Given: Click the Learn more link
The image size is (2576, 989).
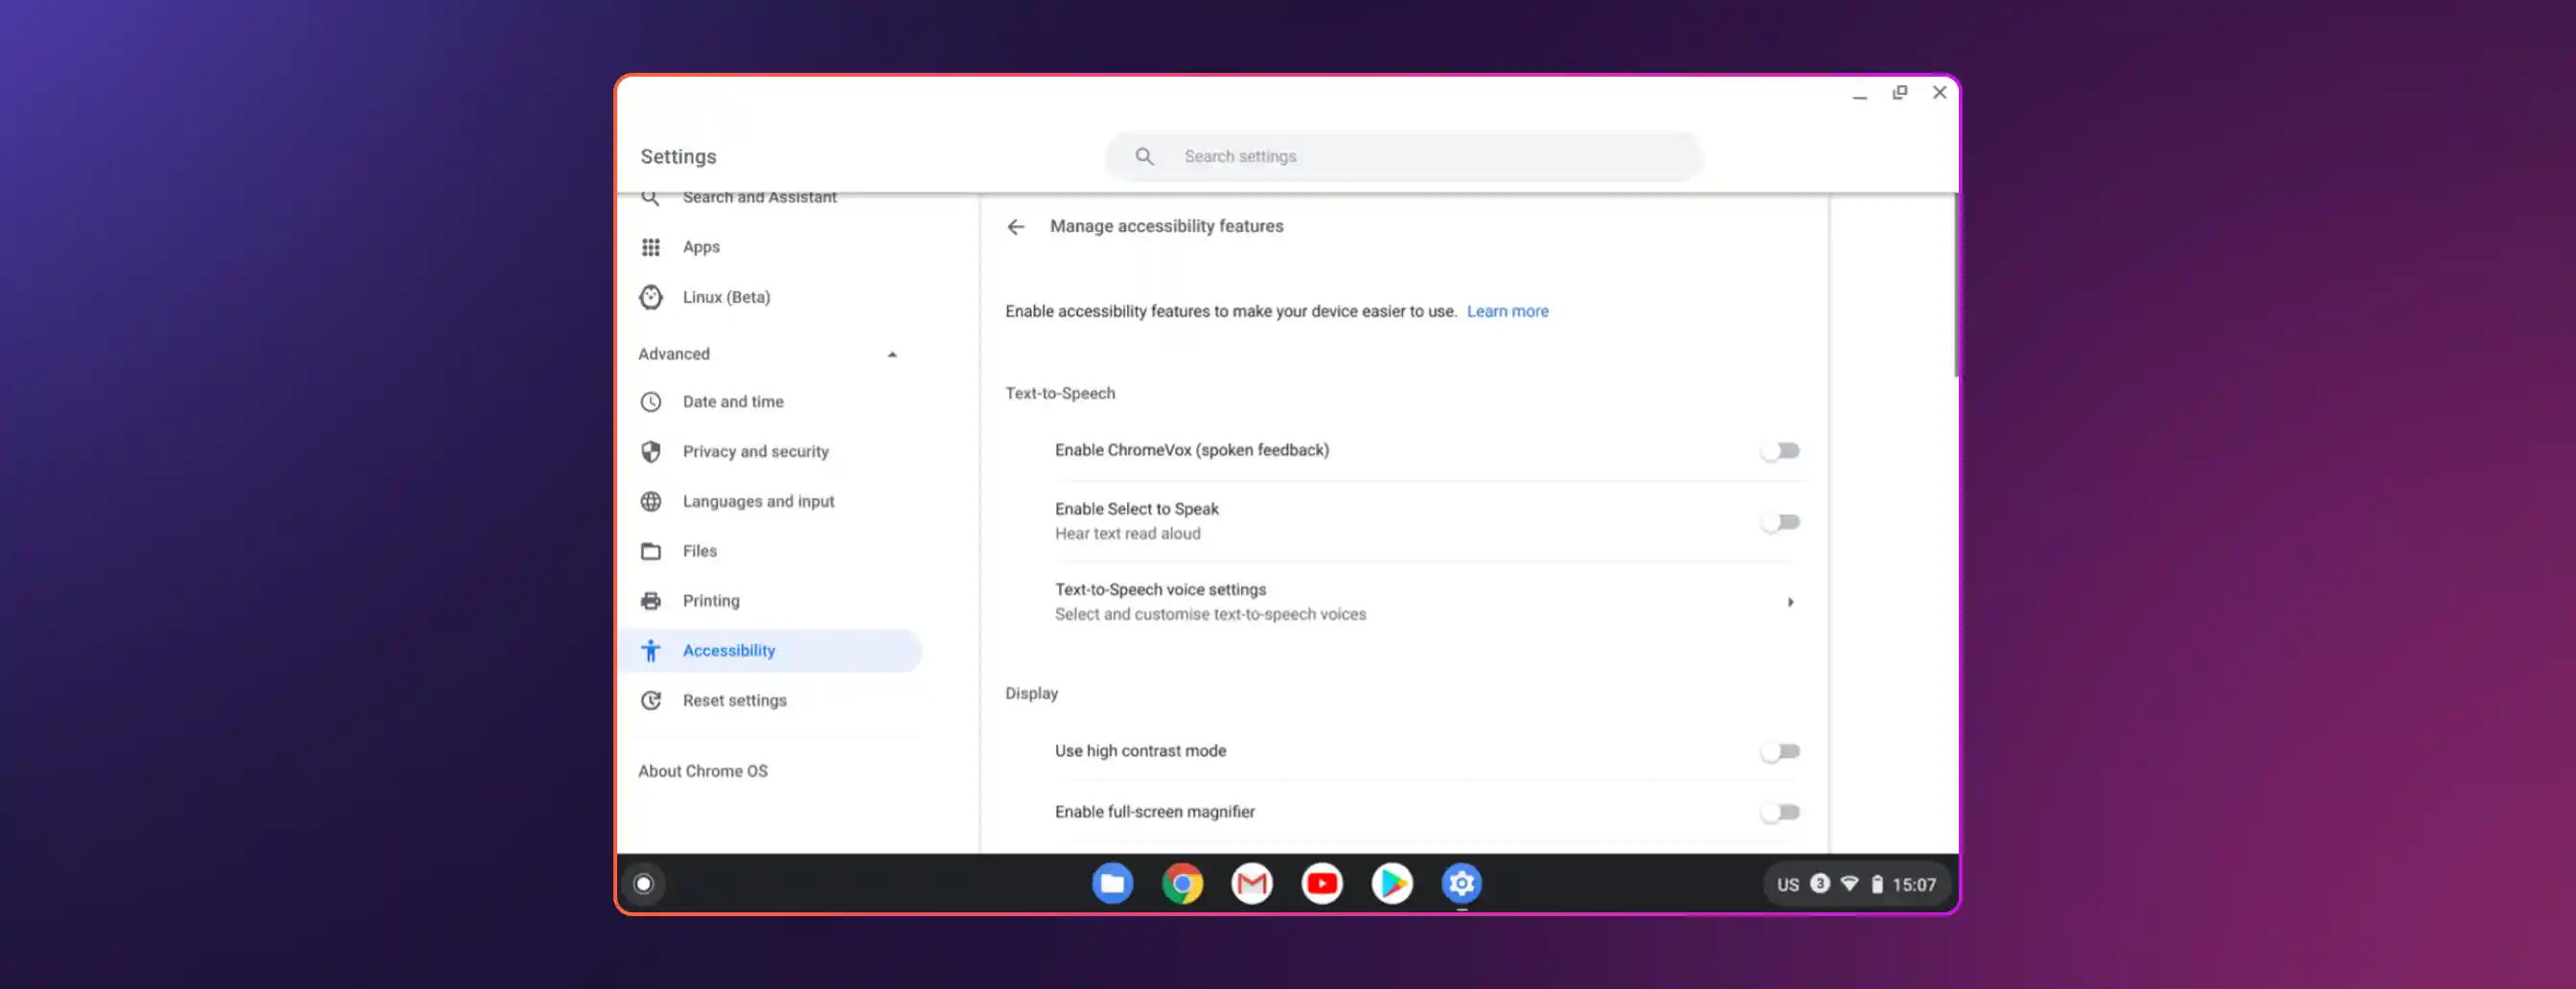Looking at the screenshot, I should pos(1507,312).
